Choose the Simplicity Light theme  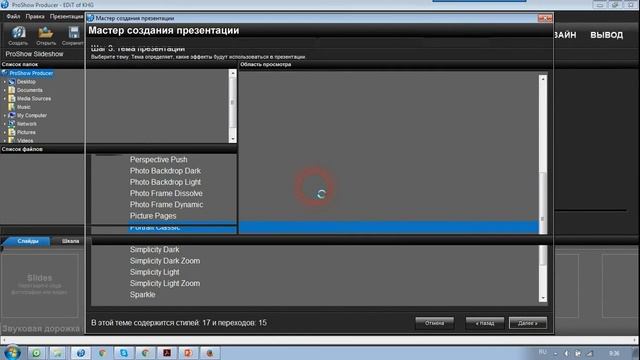click(x=154, y=272)
